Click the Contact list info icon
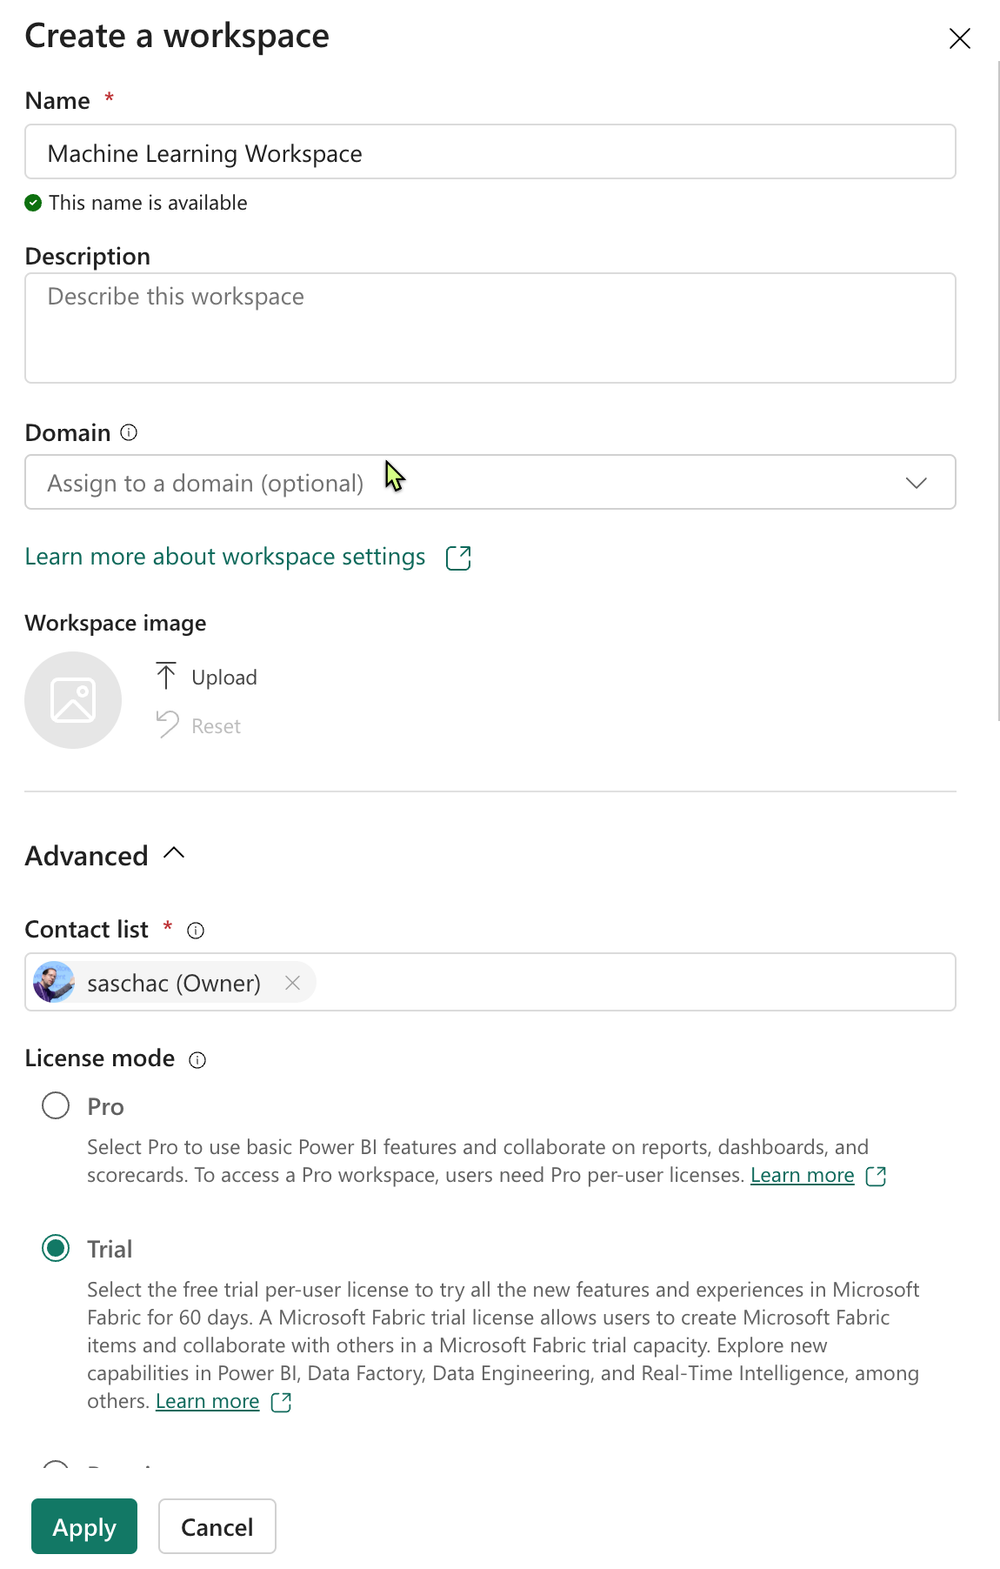The image size is (1000, 1569). click(x=196, y=931)
